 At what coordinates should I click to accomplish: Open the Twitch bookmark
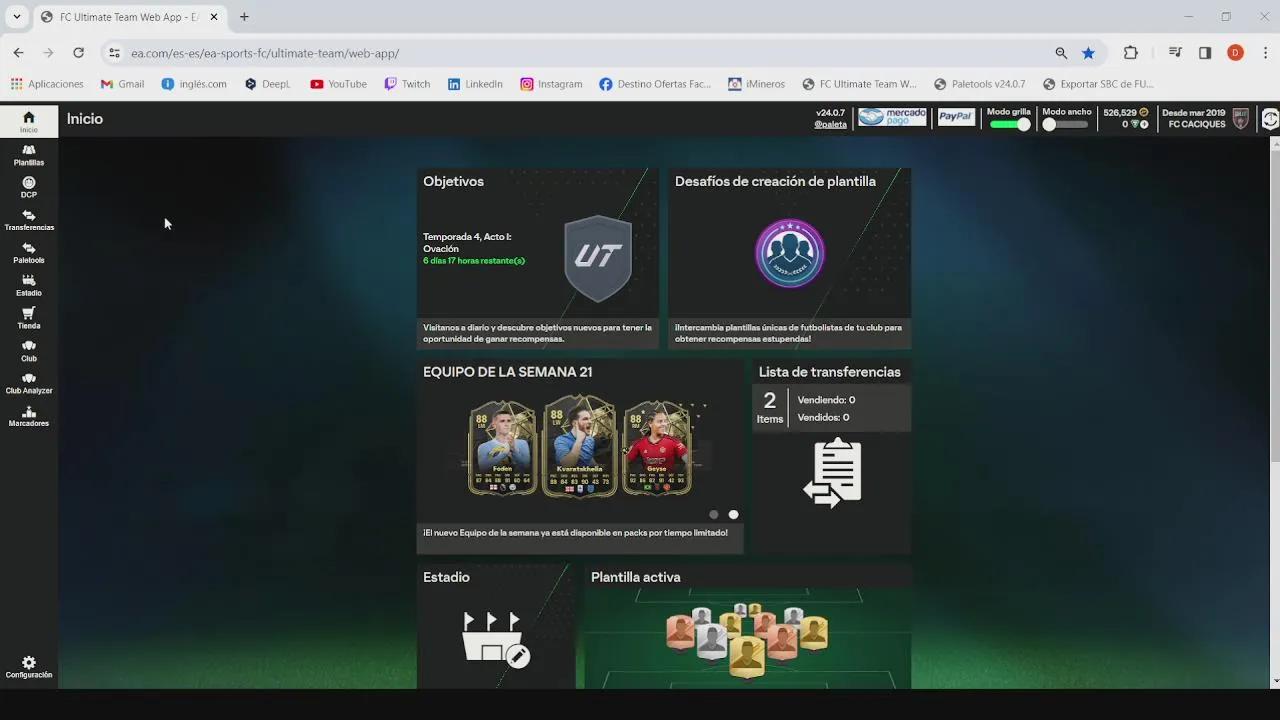point(407,84)
